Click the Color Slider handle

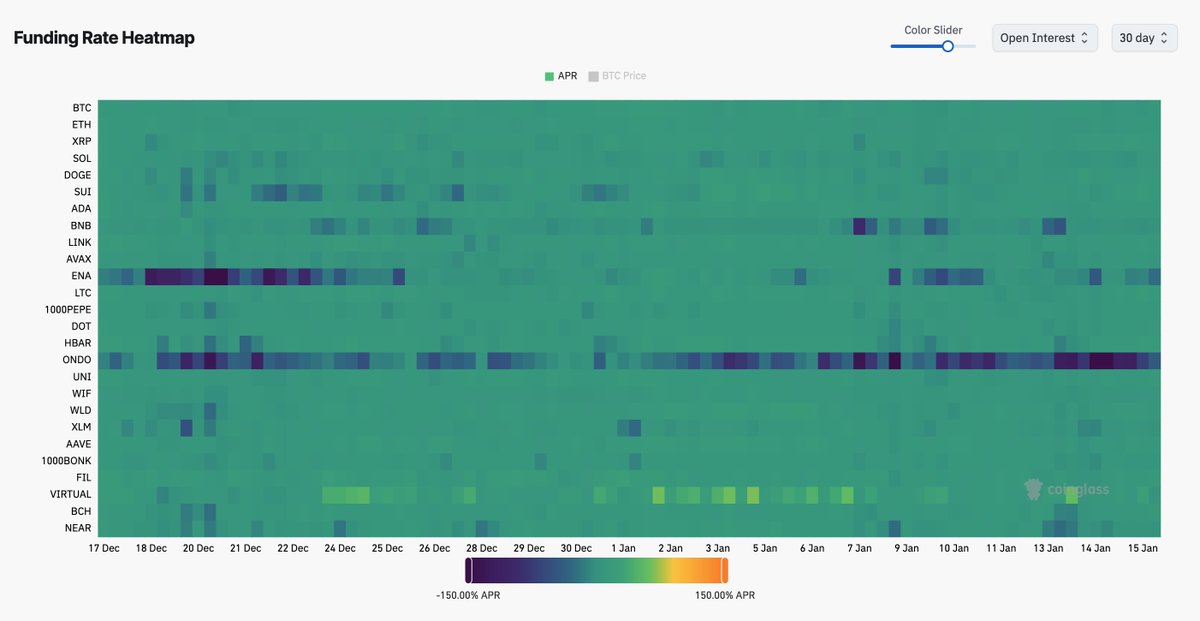pos(948,46)
